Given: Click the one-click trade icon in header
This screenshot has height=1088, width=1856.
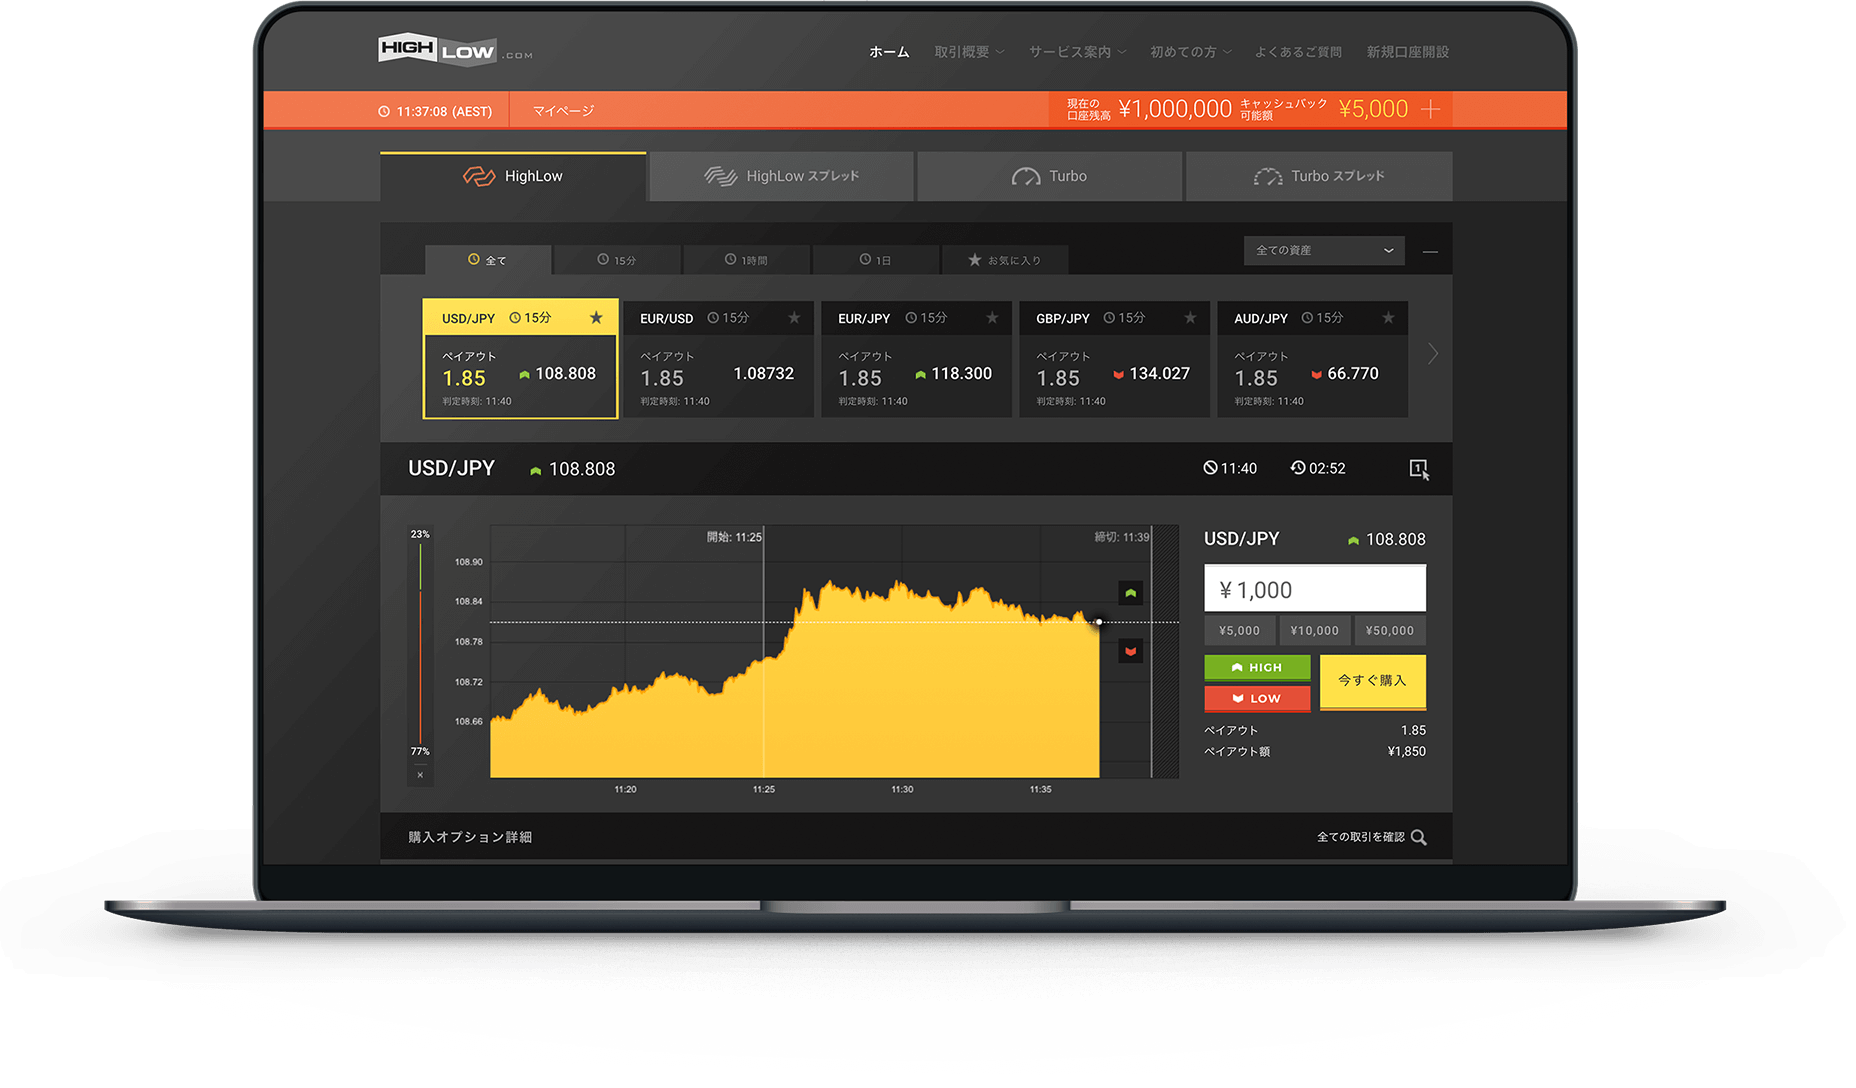Looking at the screenshot, I should click(1419, 469).
